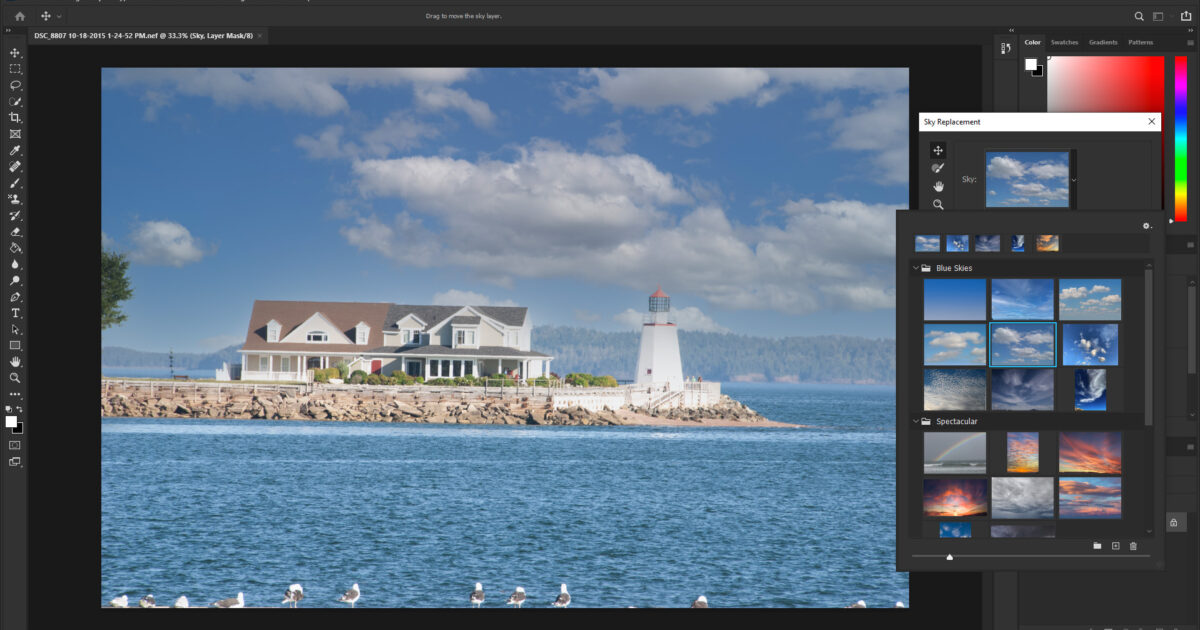Viewport: 1200px width, 630px height.
Task: Select the Move tool in the toolbar
Action: [x=15, y=53]
